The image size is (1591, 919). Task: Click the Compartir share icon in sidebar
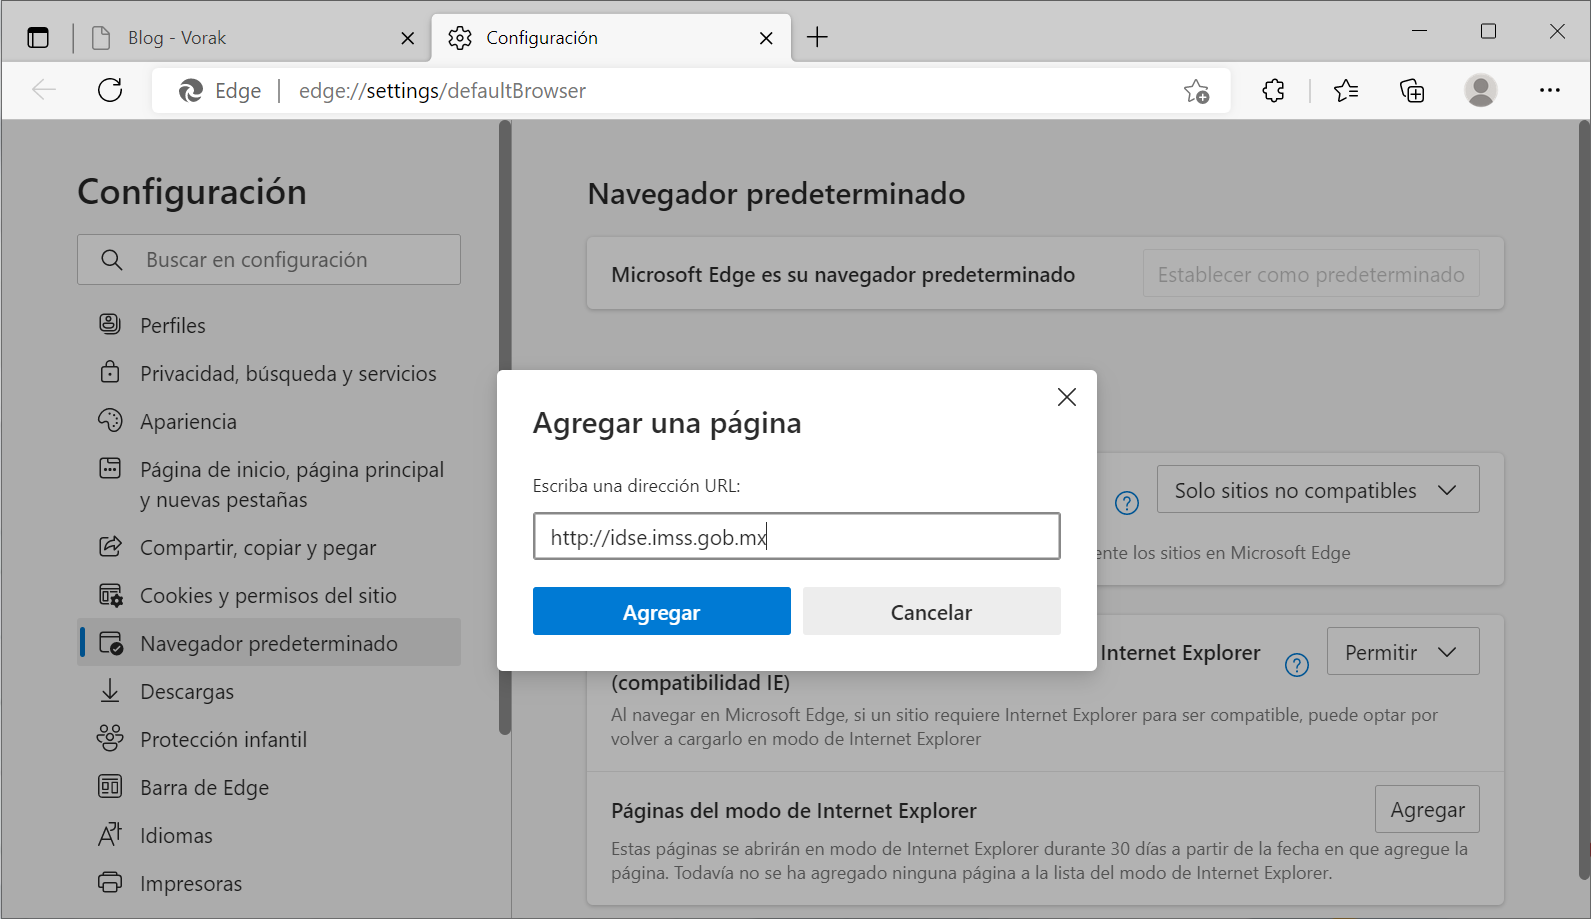click(110, 546)
